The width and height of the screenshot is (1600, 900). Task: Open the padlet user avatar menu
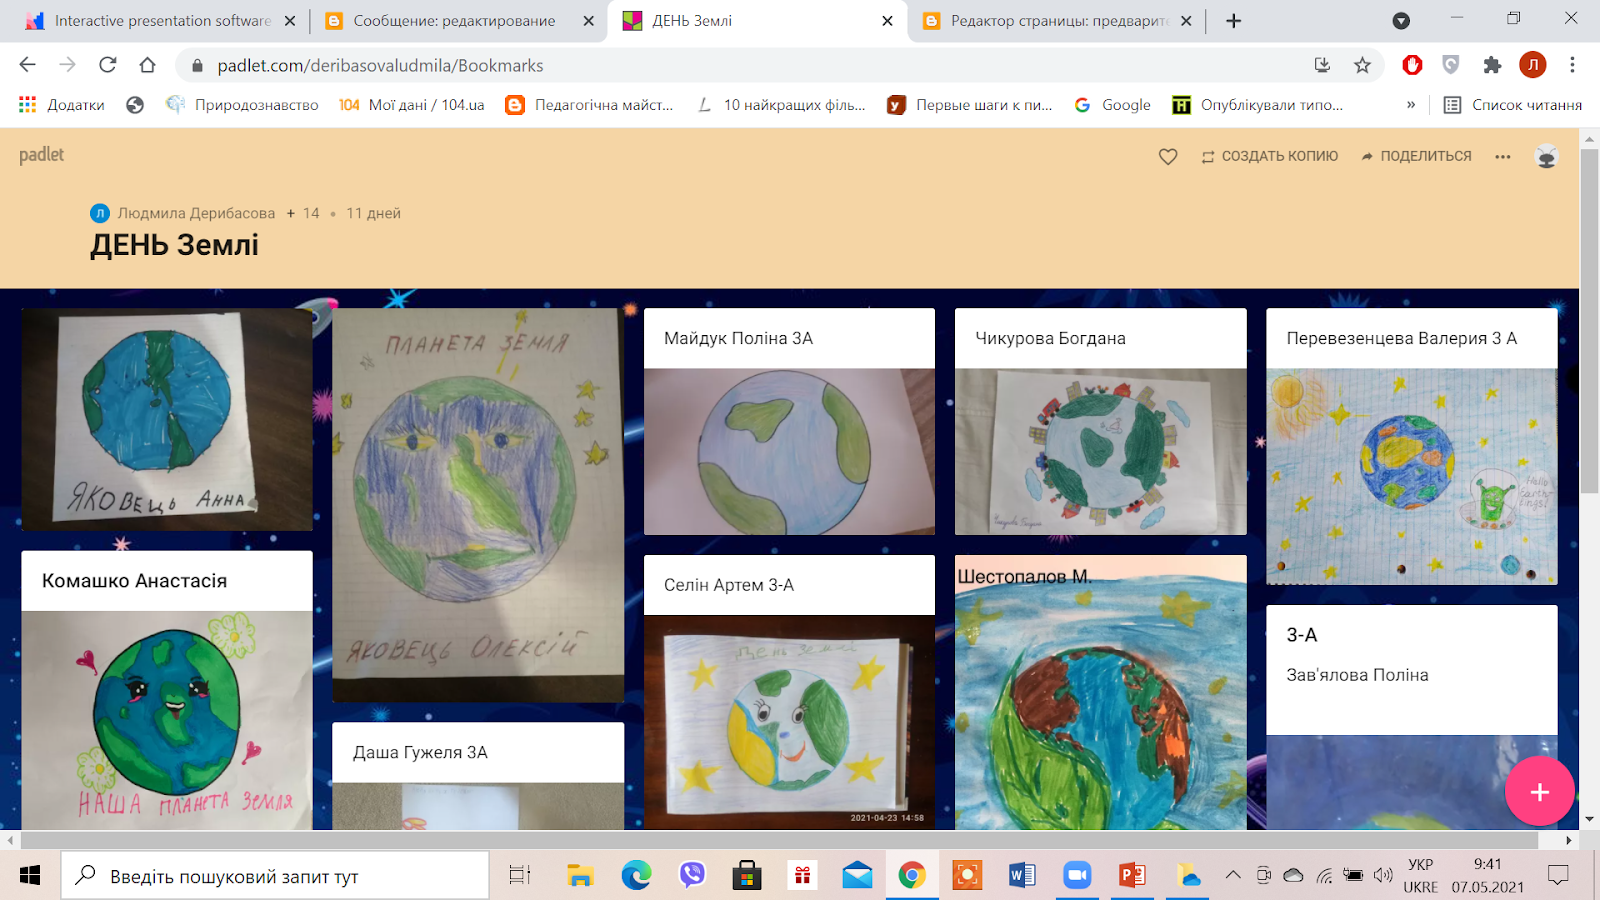pos(1546,157)
